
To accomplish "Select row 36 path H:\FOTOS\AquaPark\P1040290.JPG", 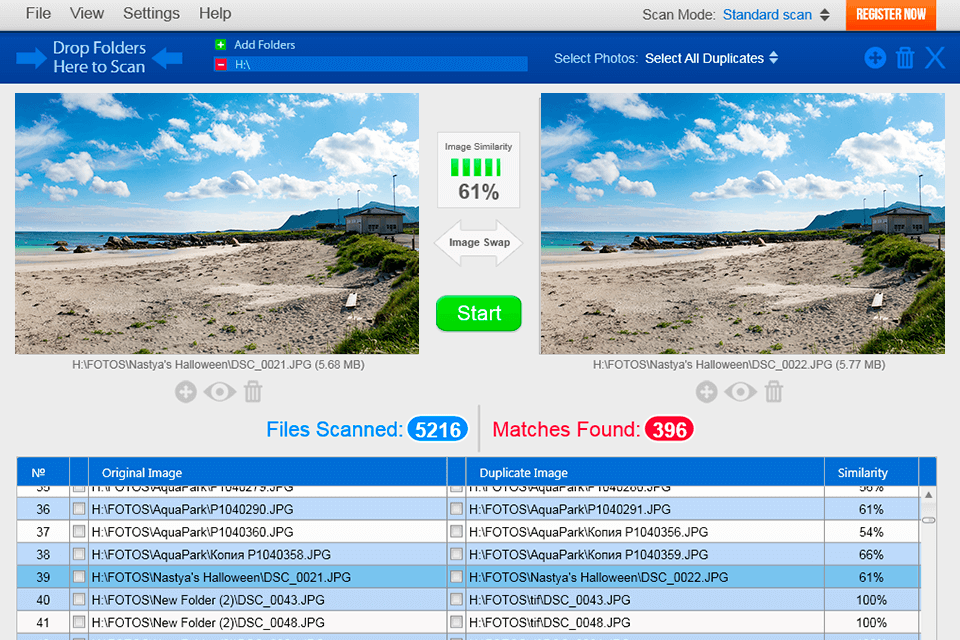I will point(192,510).
